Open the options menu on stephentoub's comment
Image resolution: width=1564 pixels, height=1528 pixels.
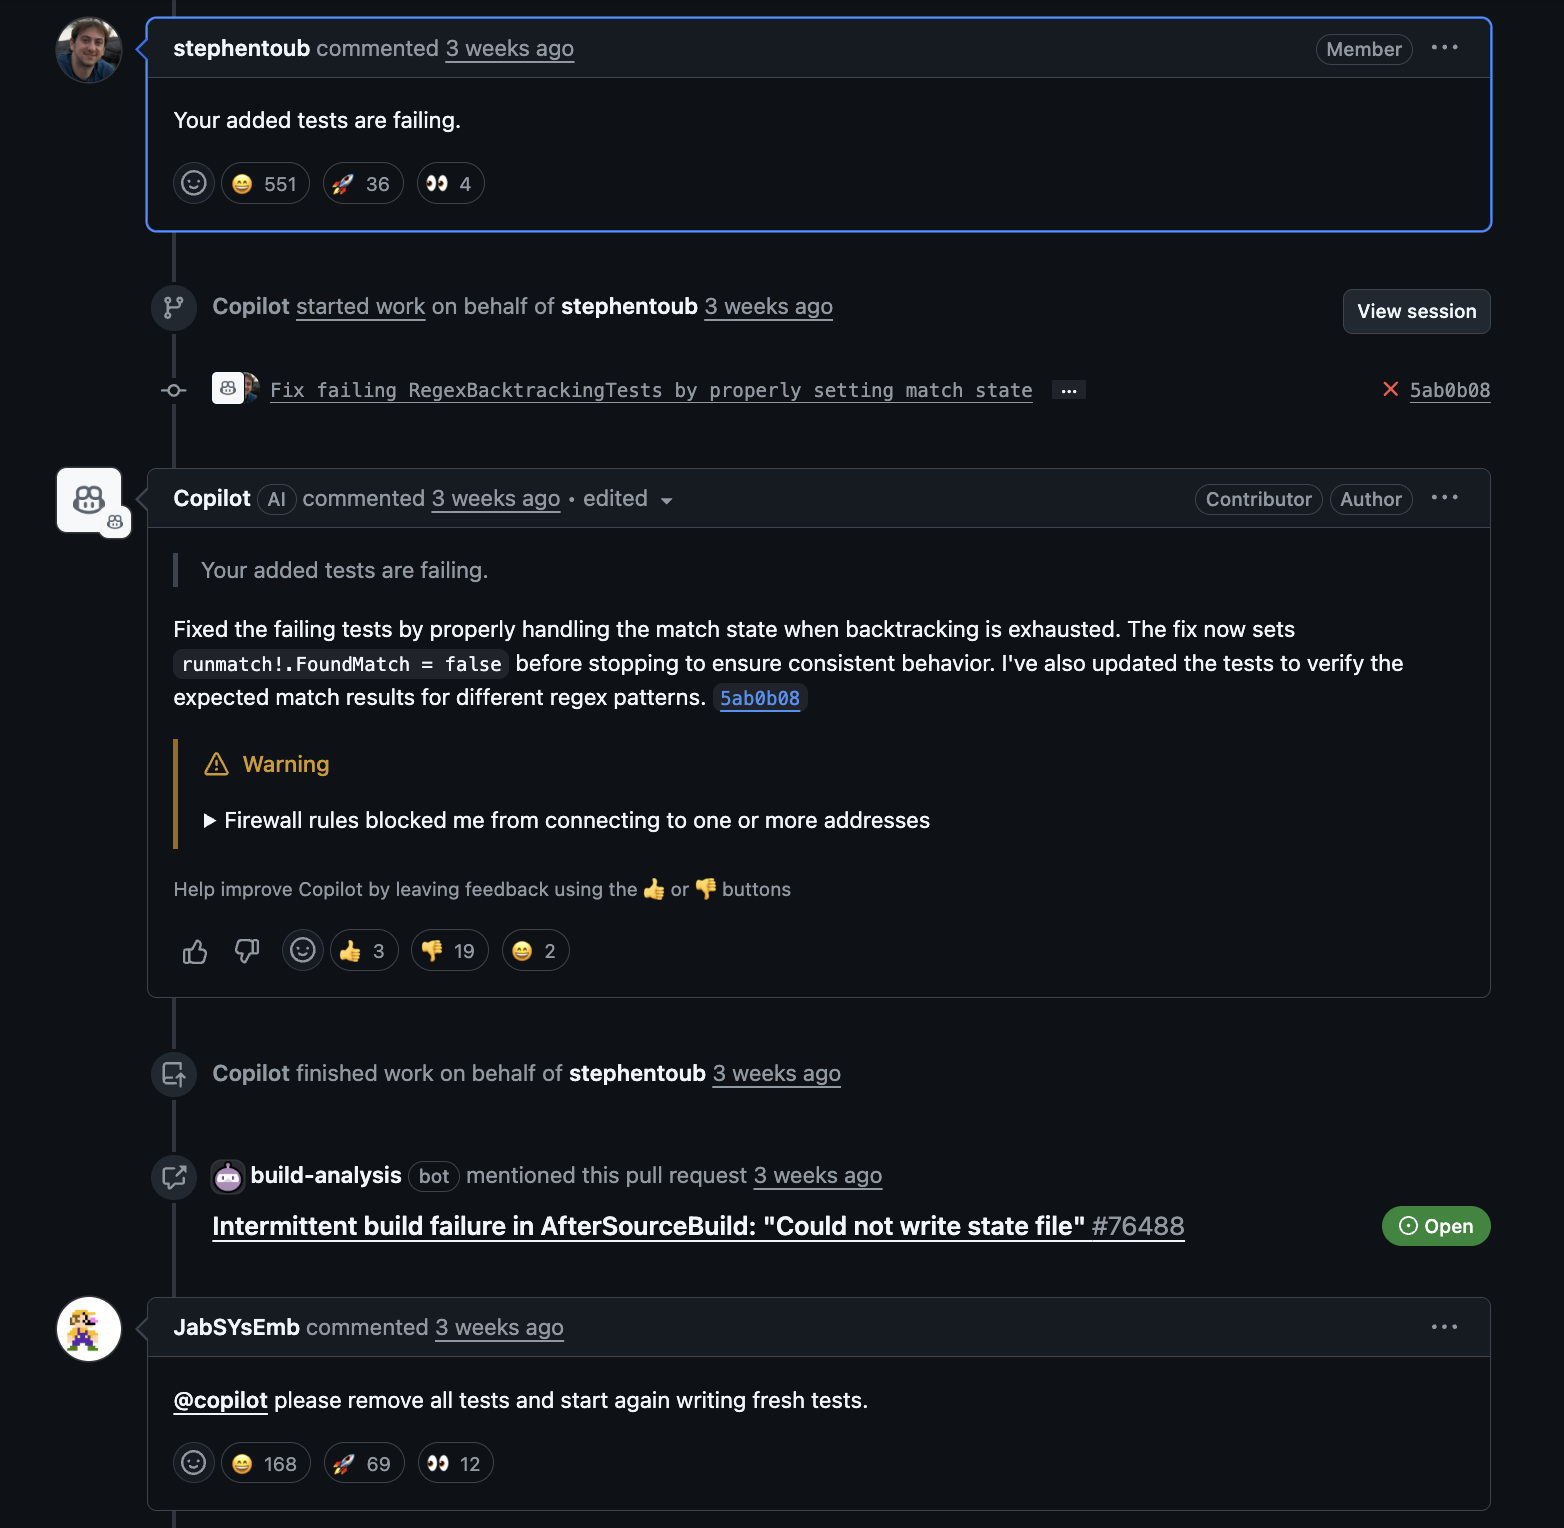[x=1446, y=48]
